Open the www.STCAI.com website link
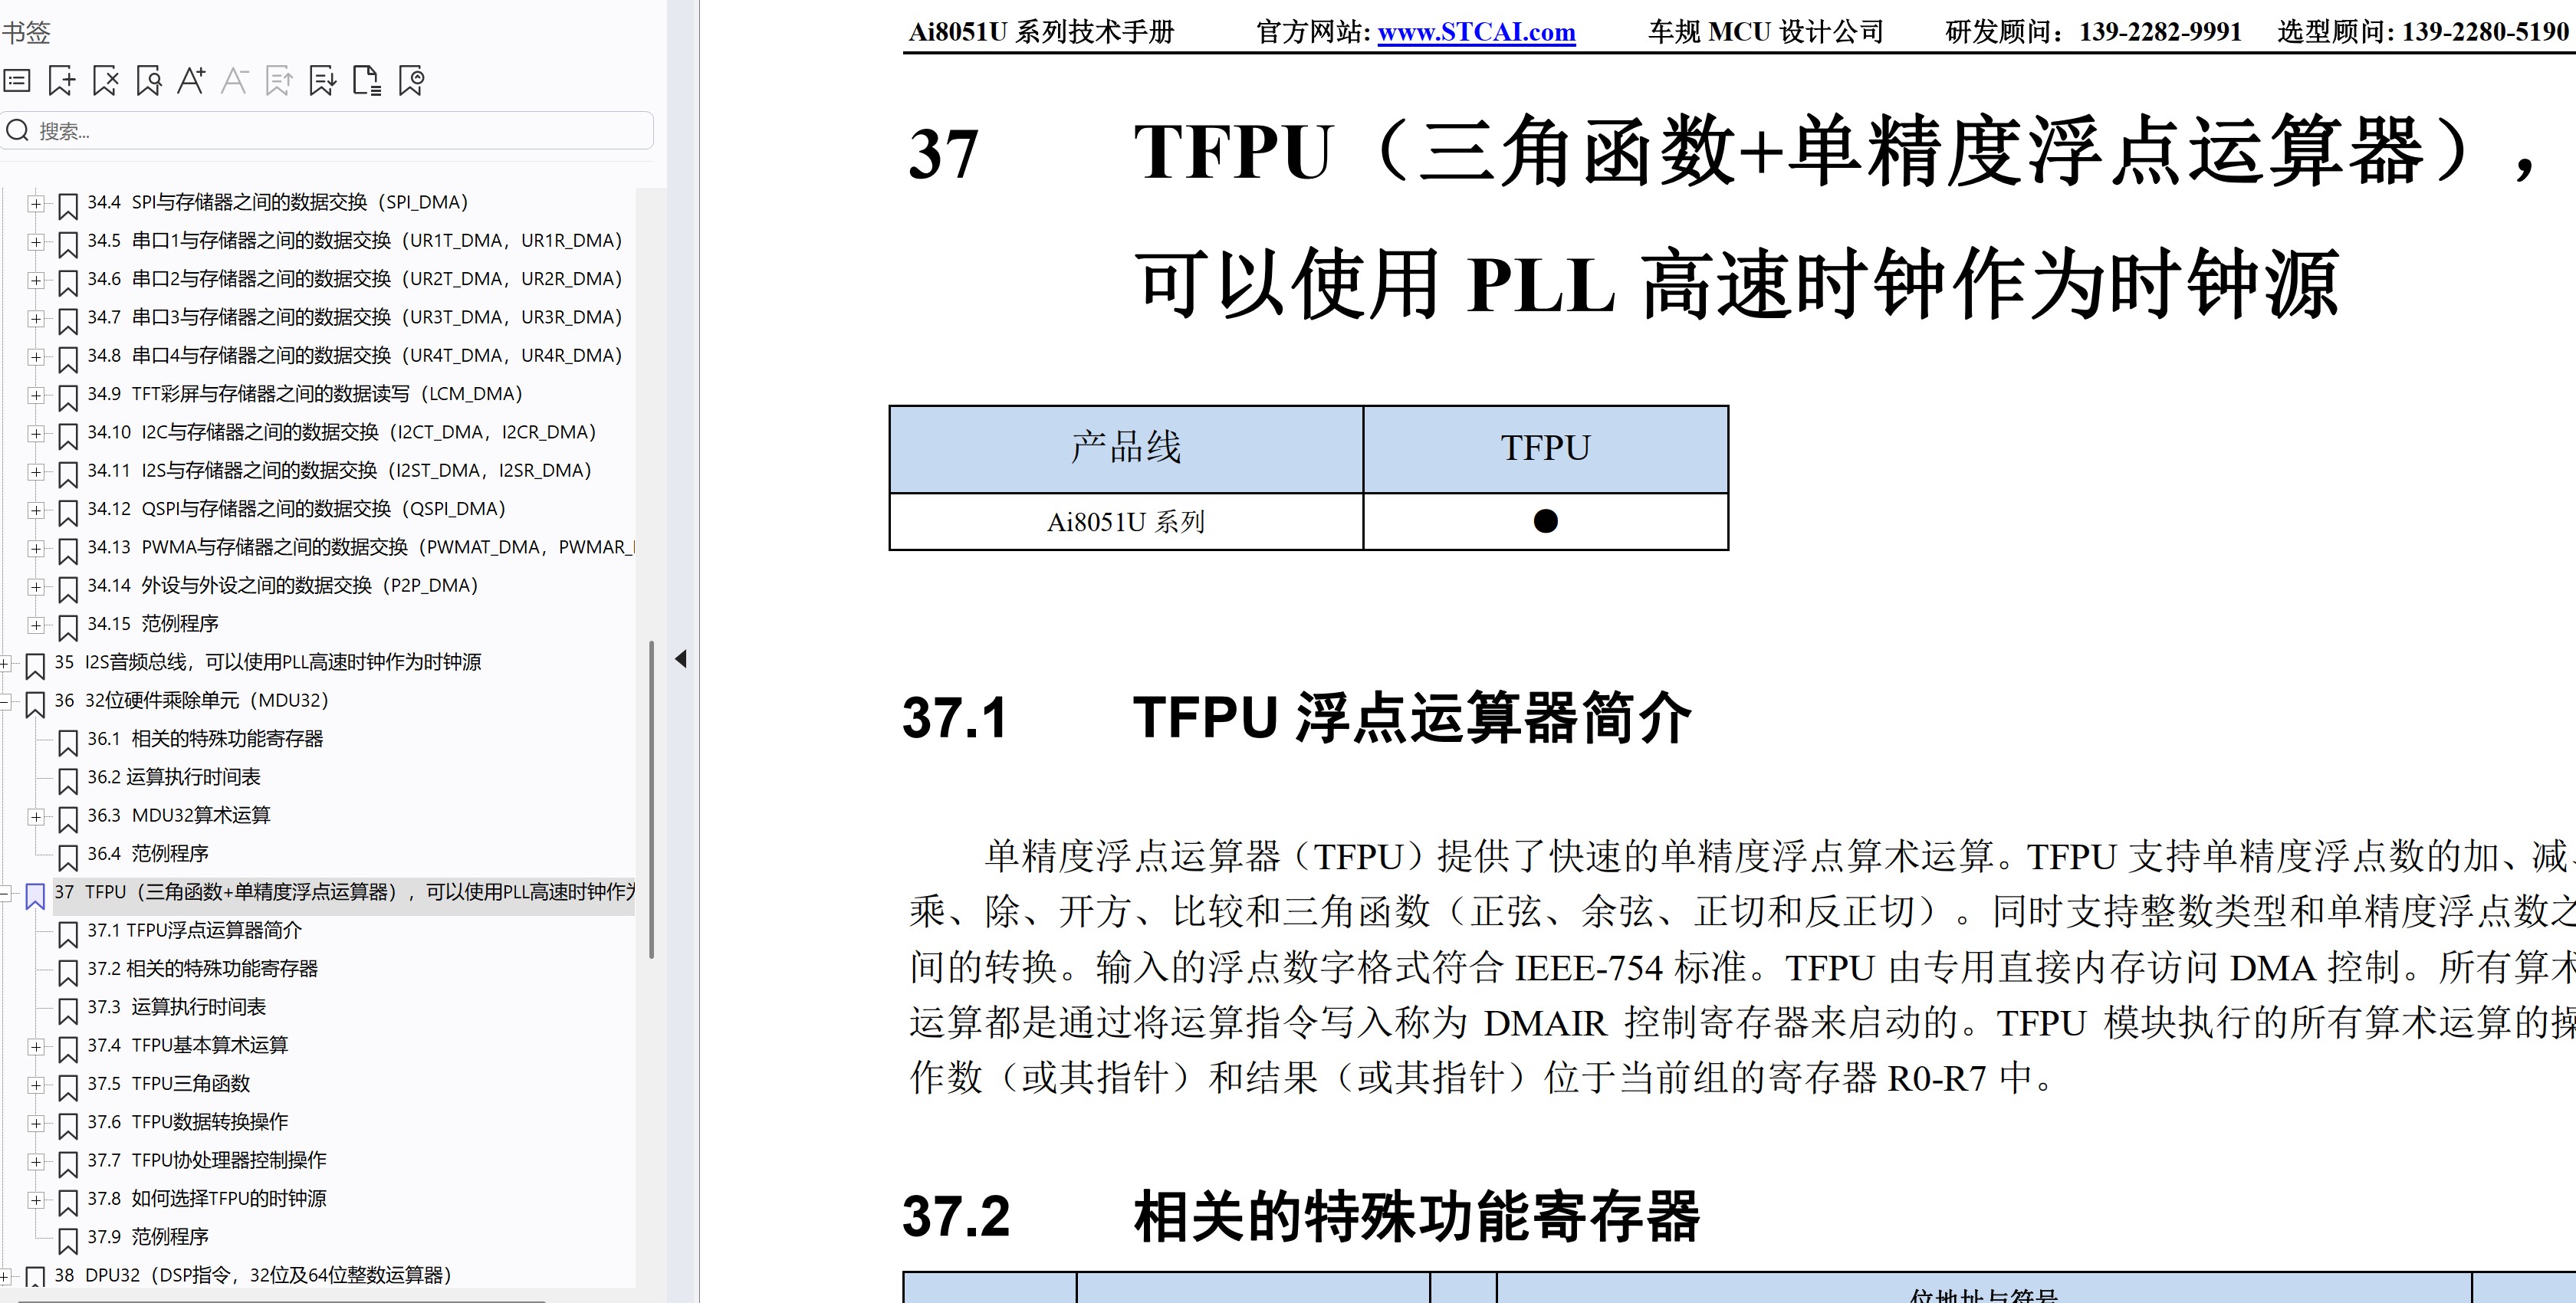This screenshot has width=2576, height=1303. tap(1476, 32)
